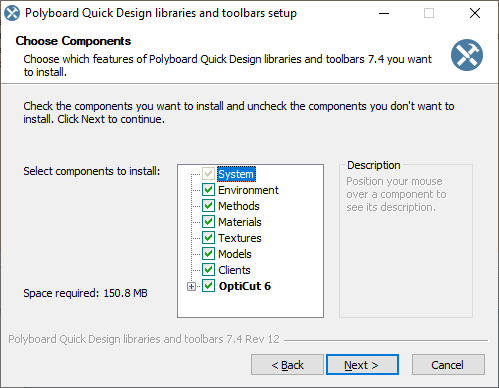Screen dimensions: 499x388
Task: Close the setup window
Action: (x=475, y=13)
